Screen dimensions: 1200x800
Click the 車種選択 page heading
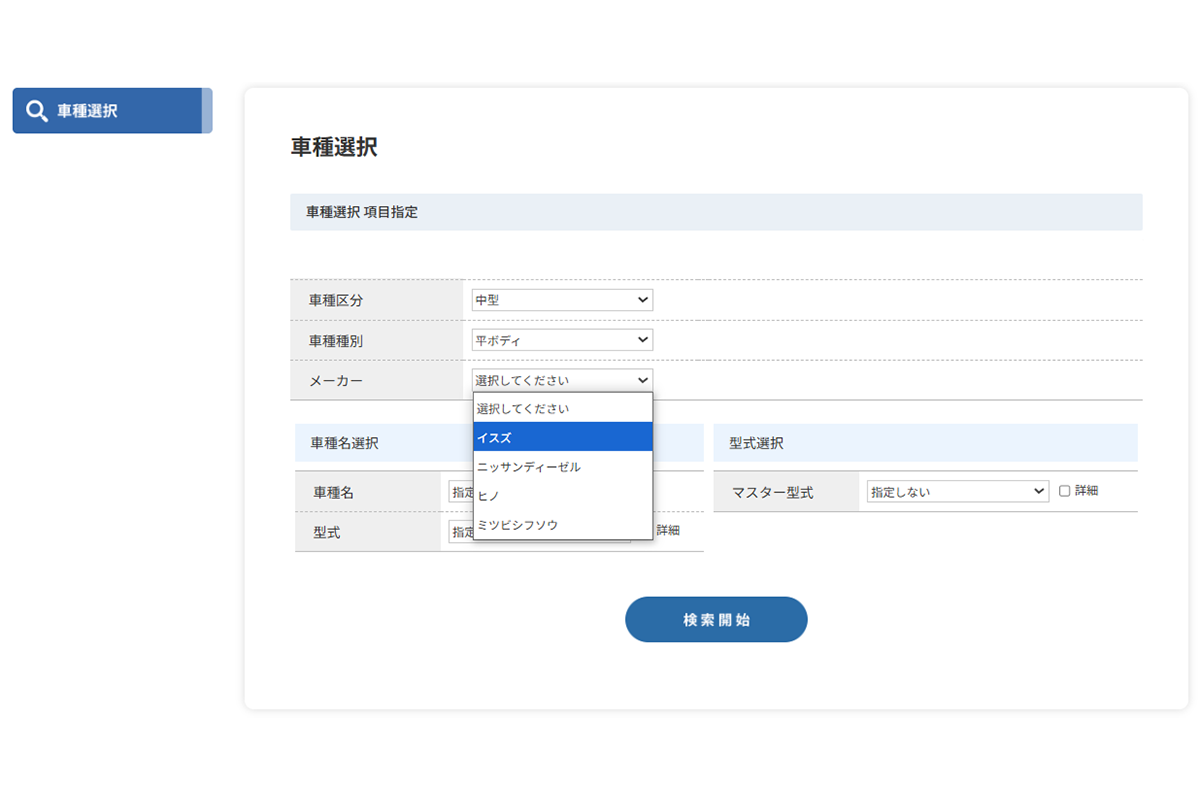click(334, 147)
